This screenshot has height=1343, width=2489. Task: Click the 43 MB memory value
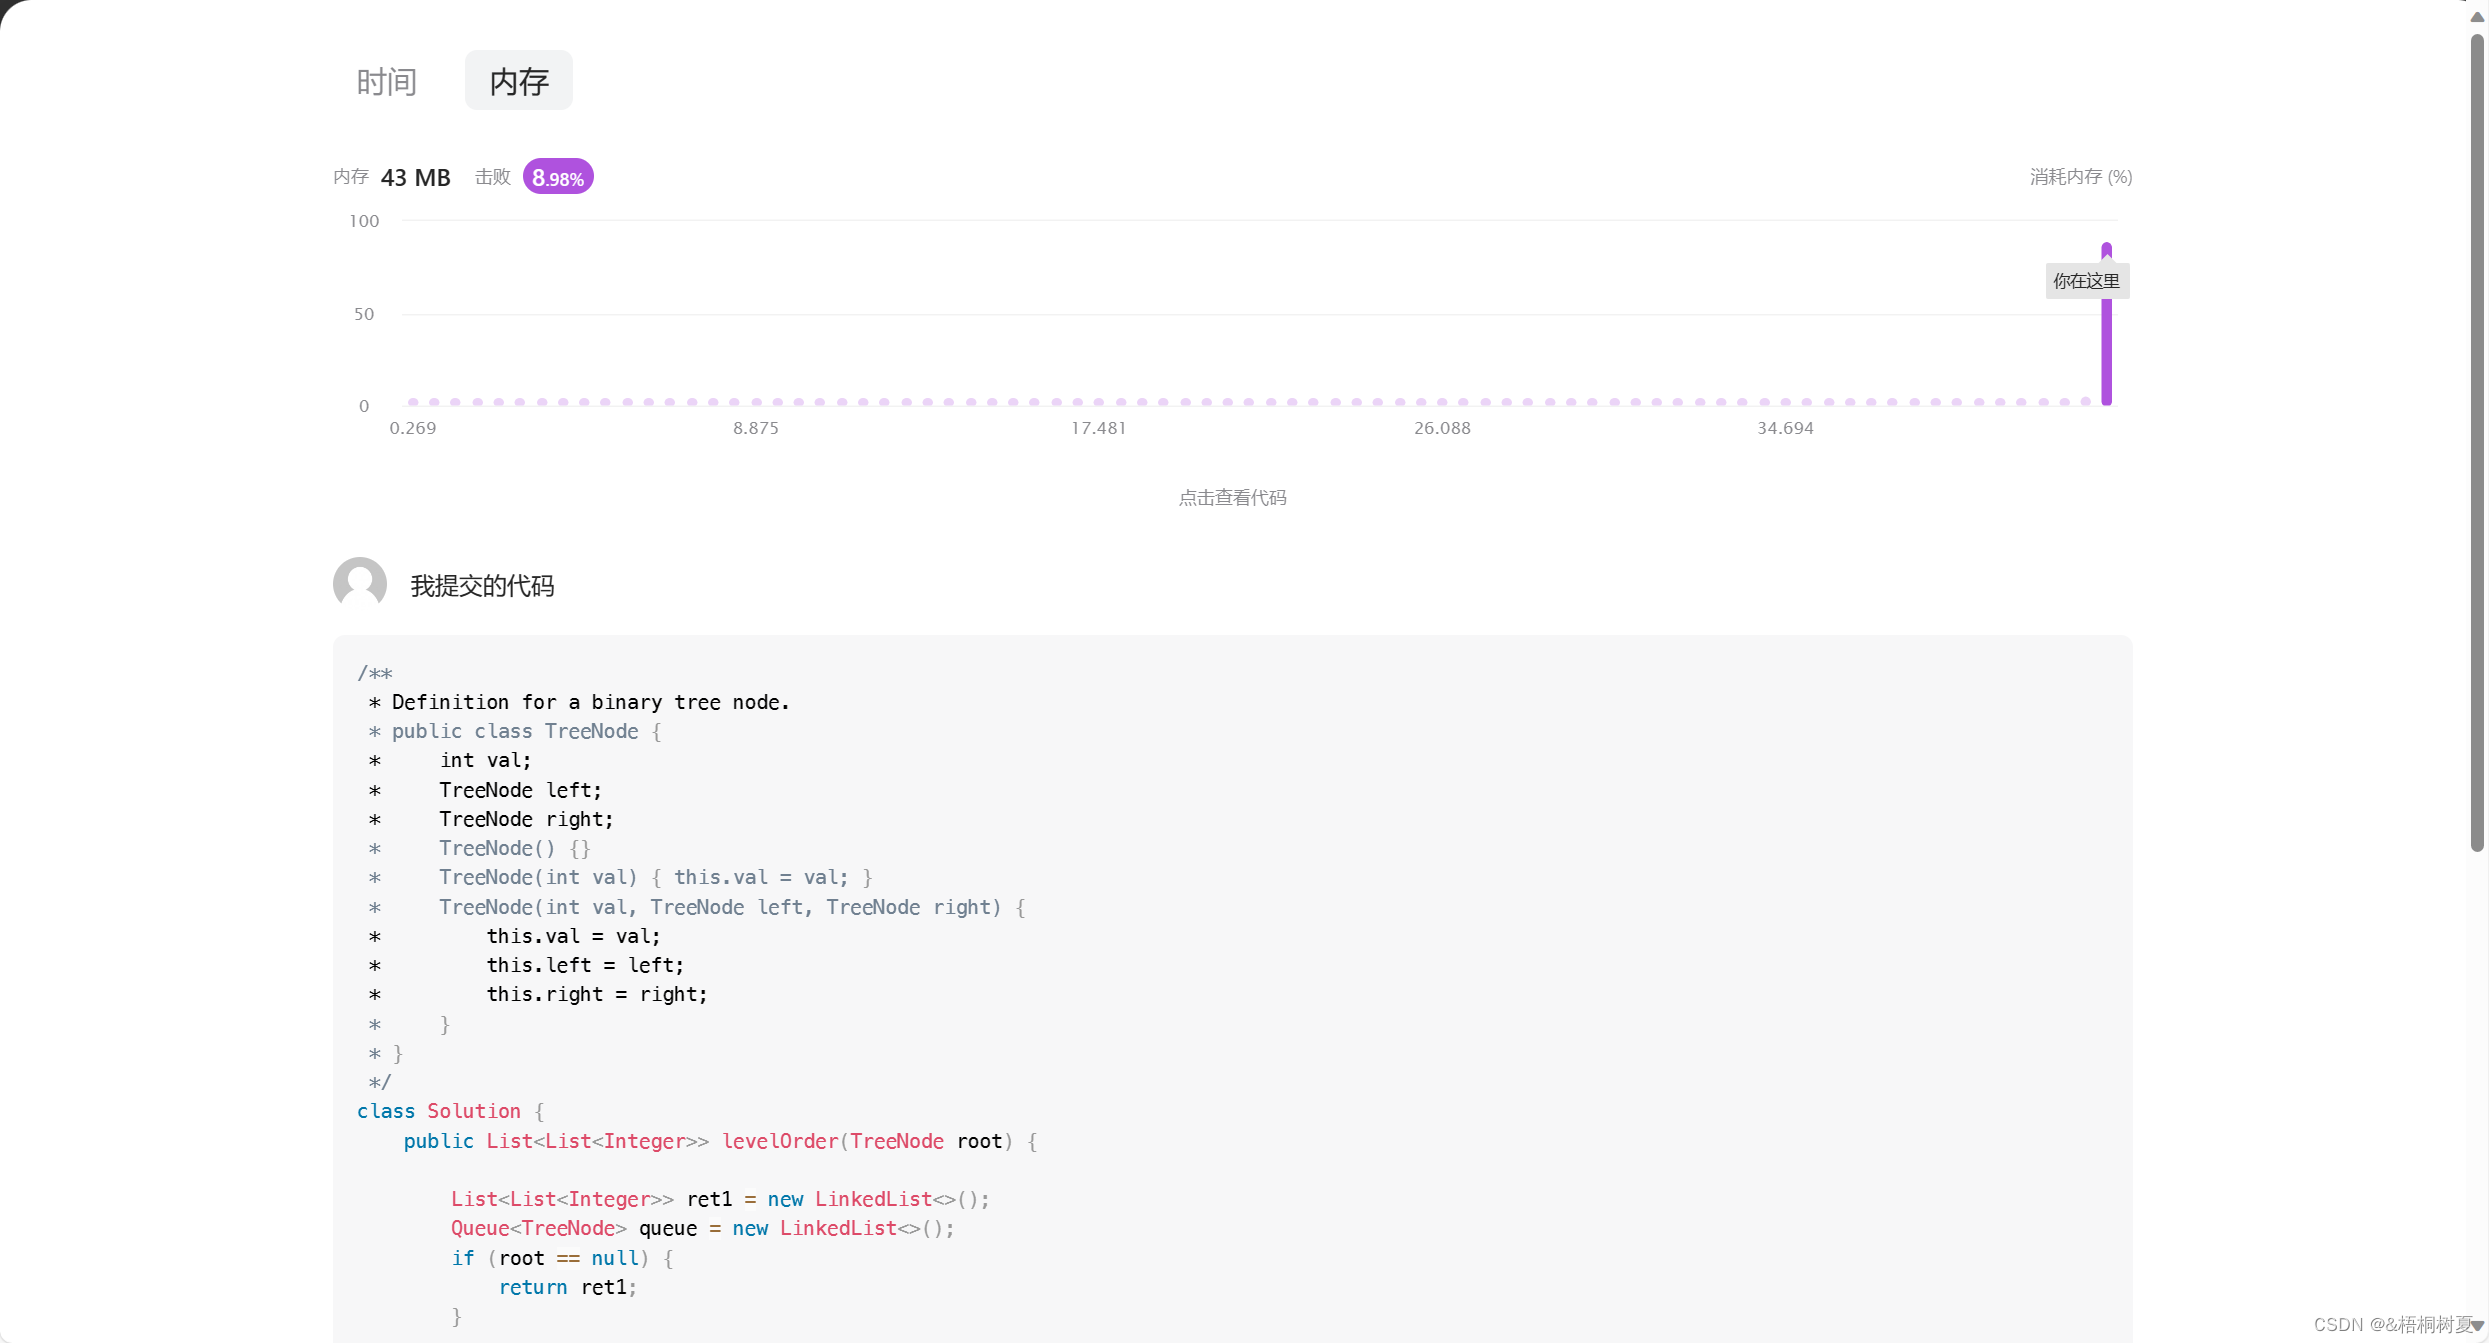tap(416, 177)
